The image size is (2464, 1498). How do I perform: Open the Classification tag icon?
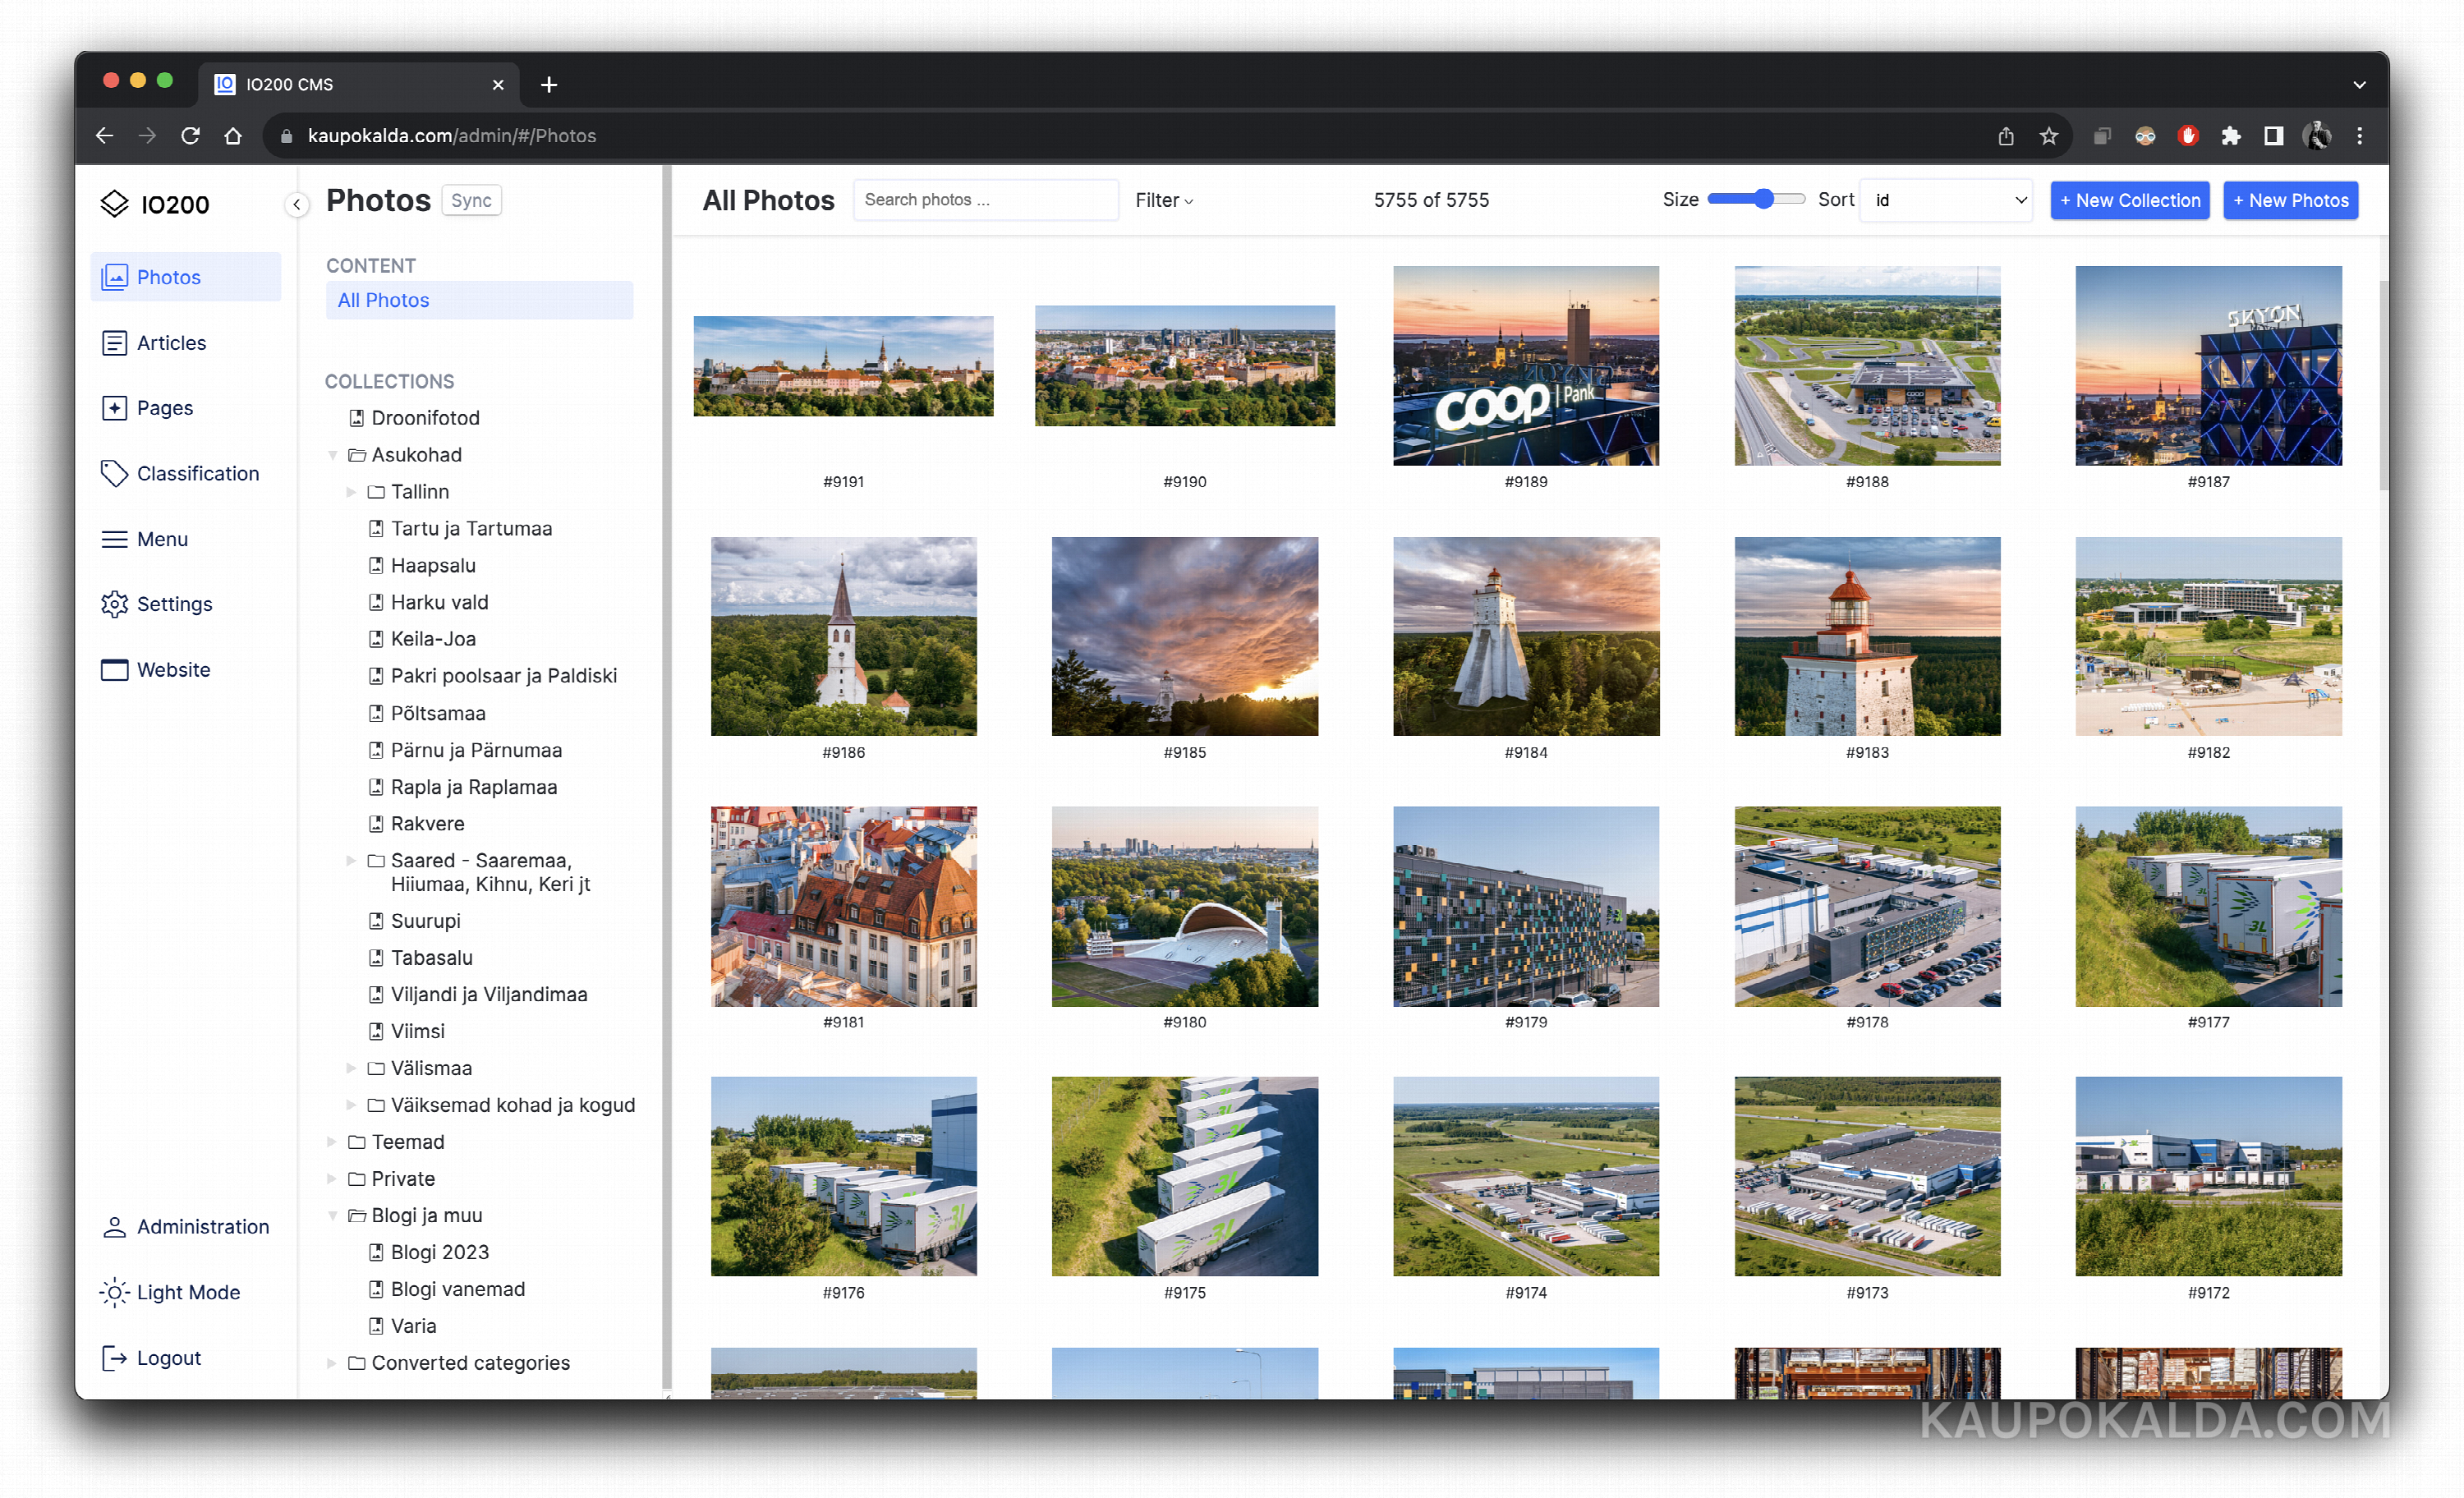click(x=114, y=473)
